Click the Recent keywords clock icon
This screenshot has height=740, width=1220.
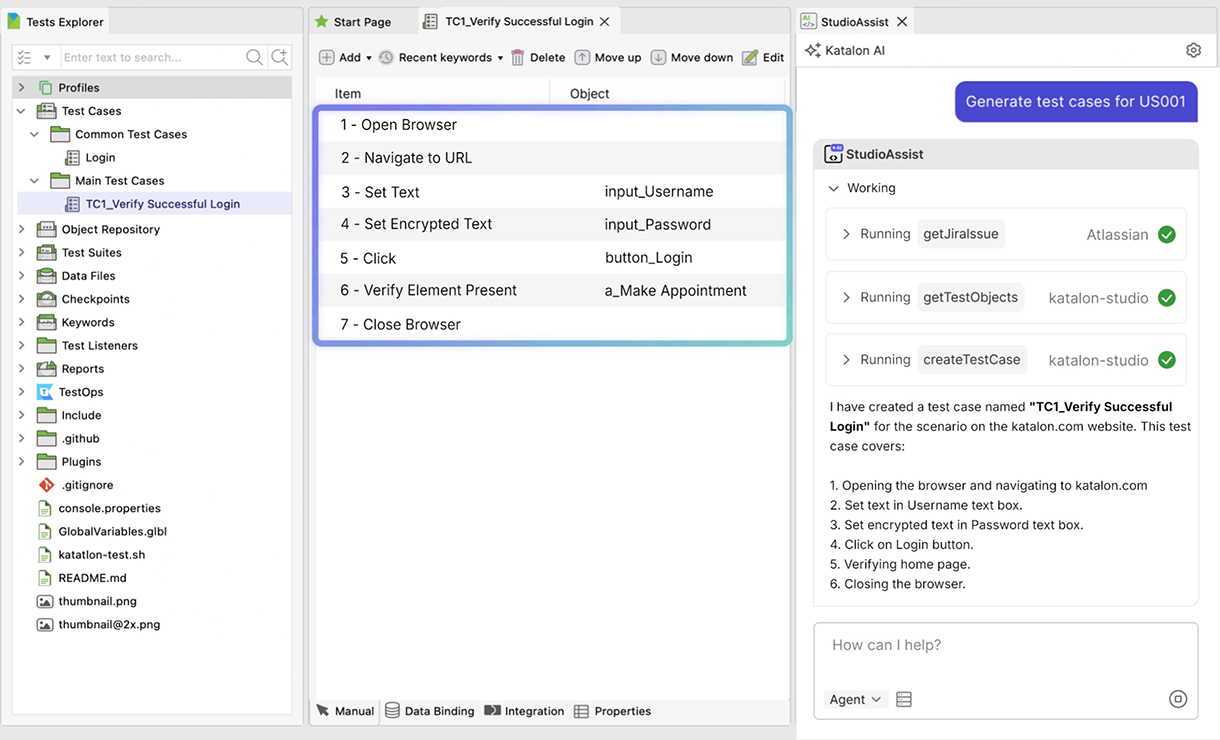tap(386, 57)
